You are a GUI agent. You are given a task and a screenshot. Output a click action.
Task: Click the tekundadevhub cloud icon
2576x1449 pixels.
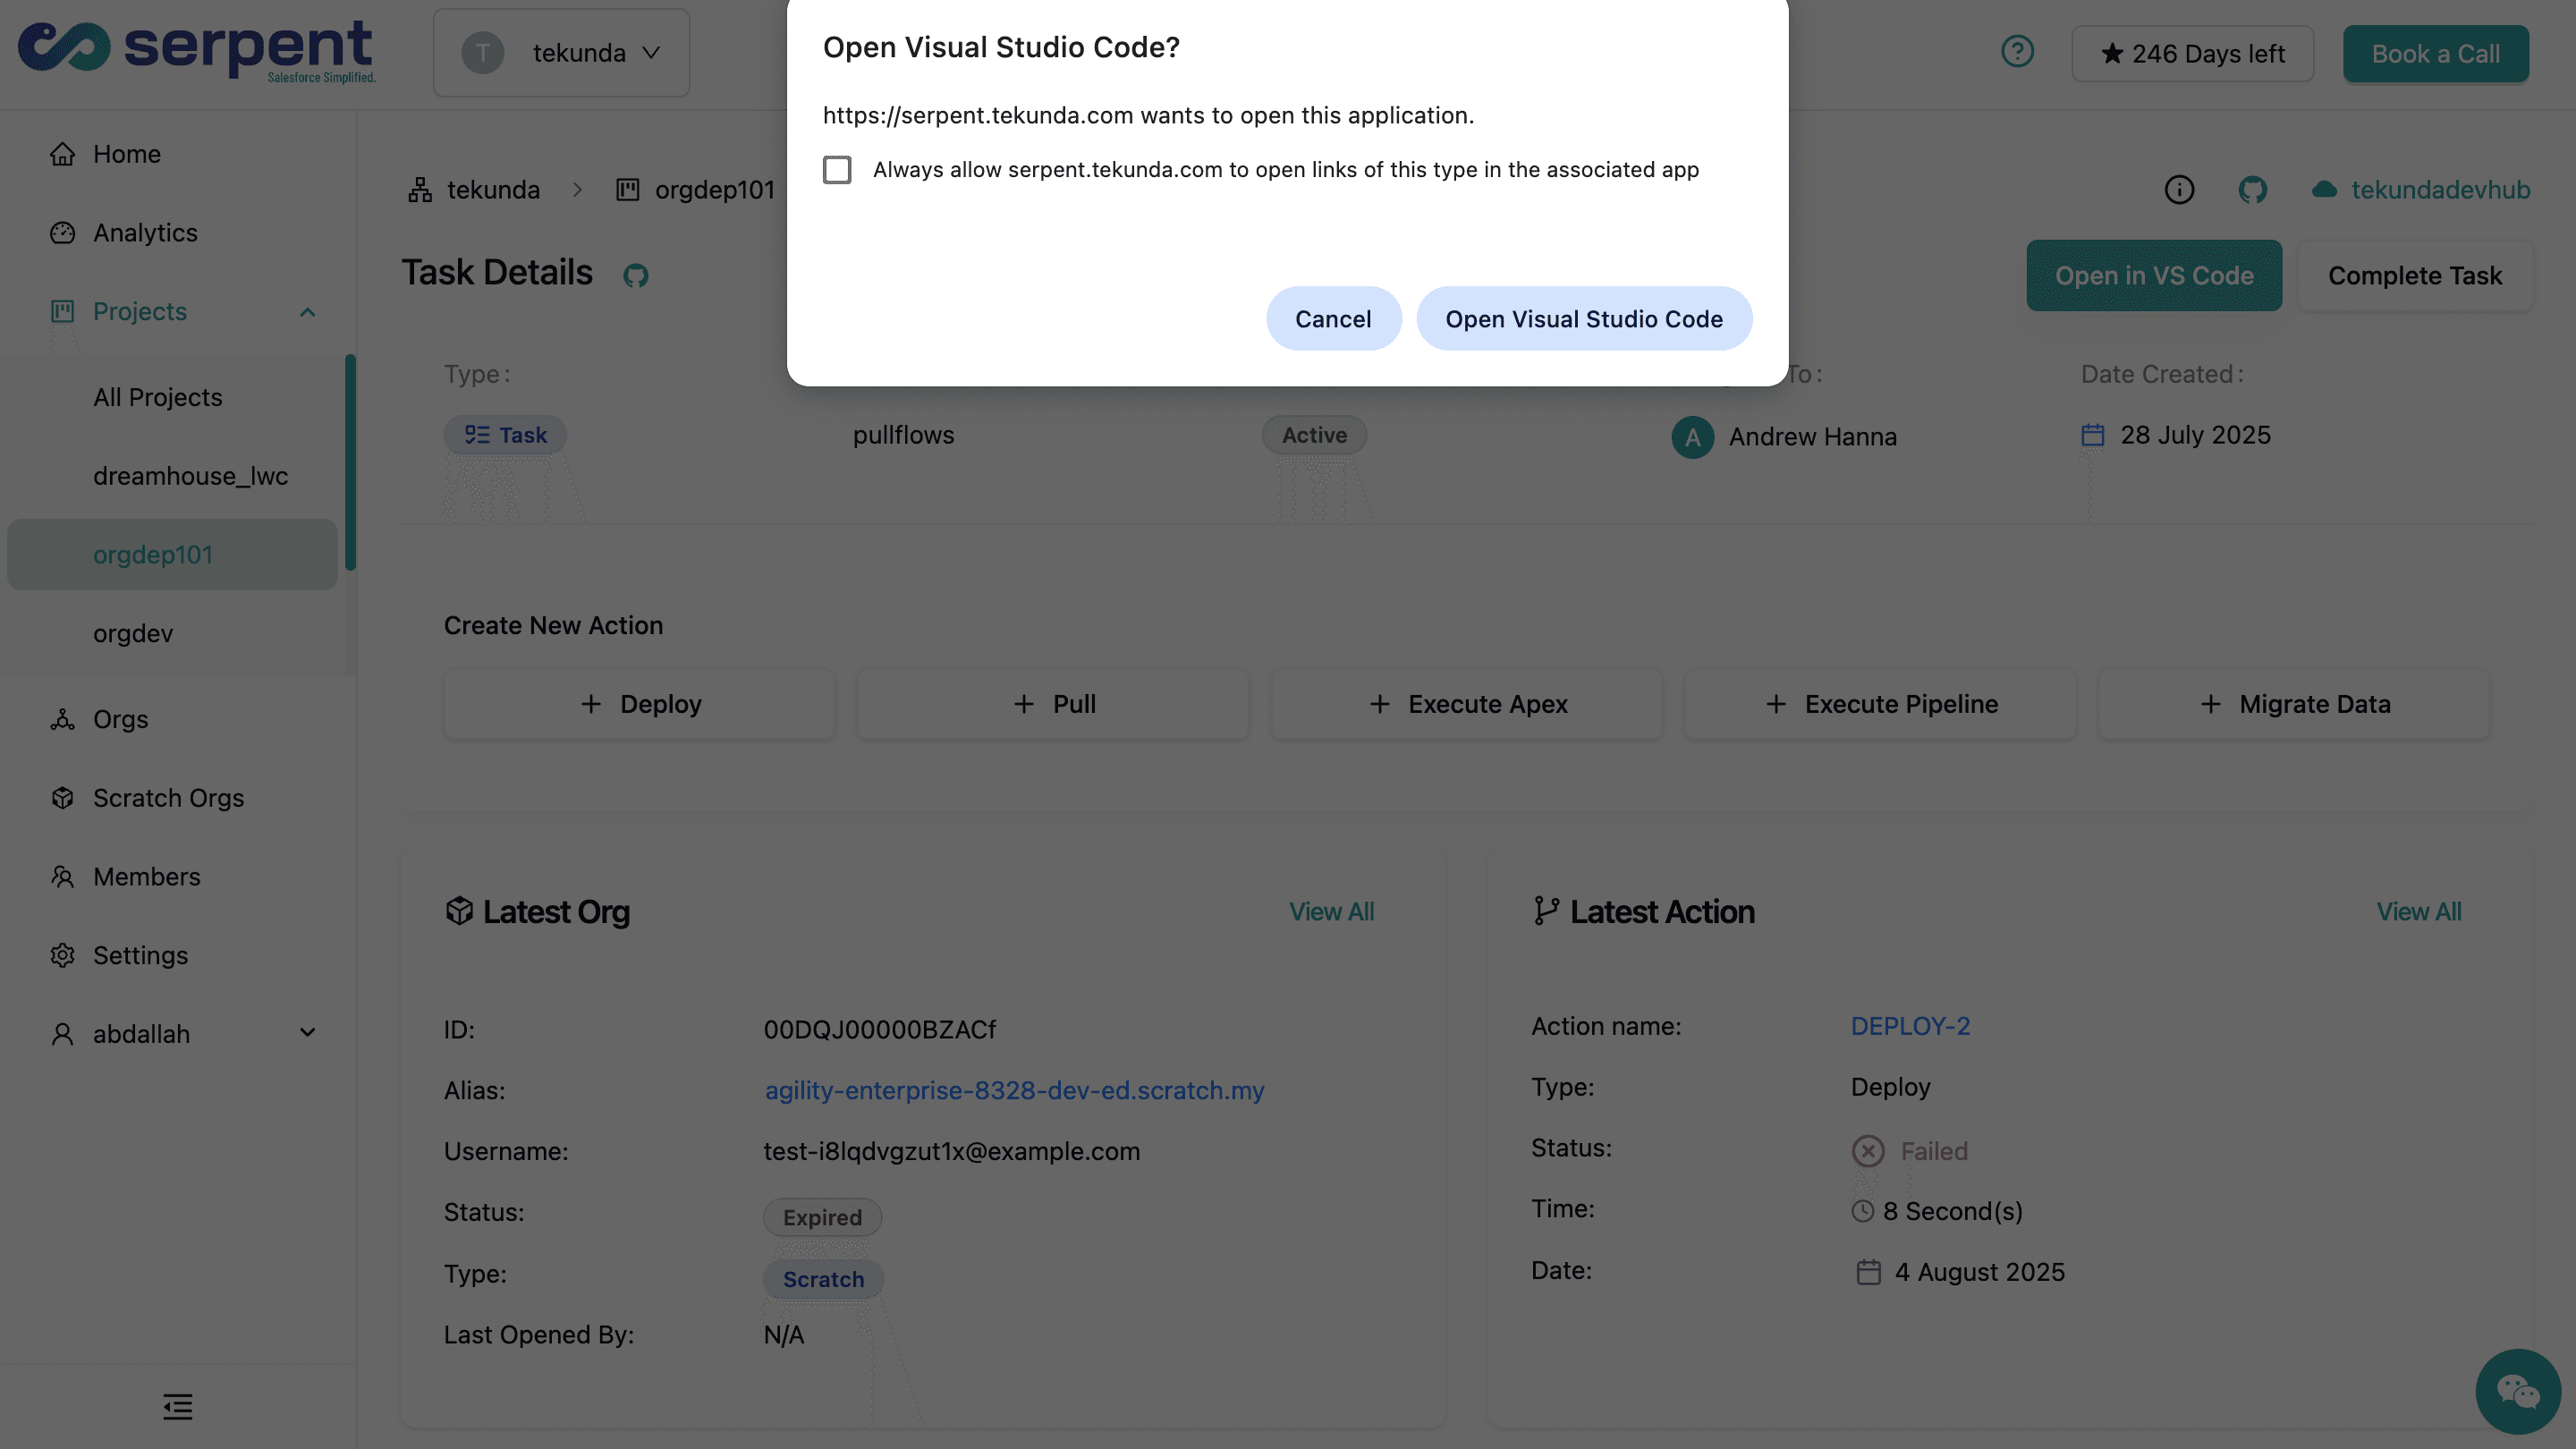[2324, 190]
